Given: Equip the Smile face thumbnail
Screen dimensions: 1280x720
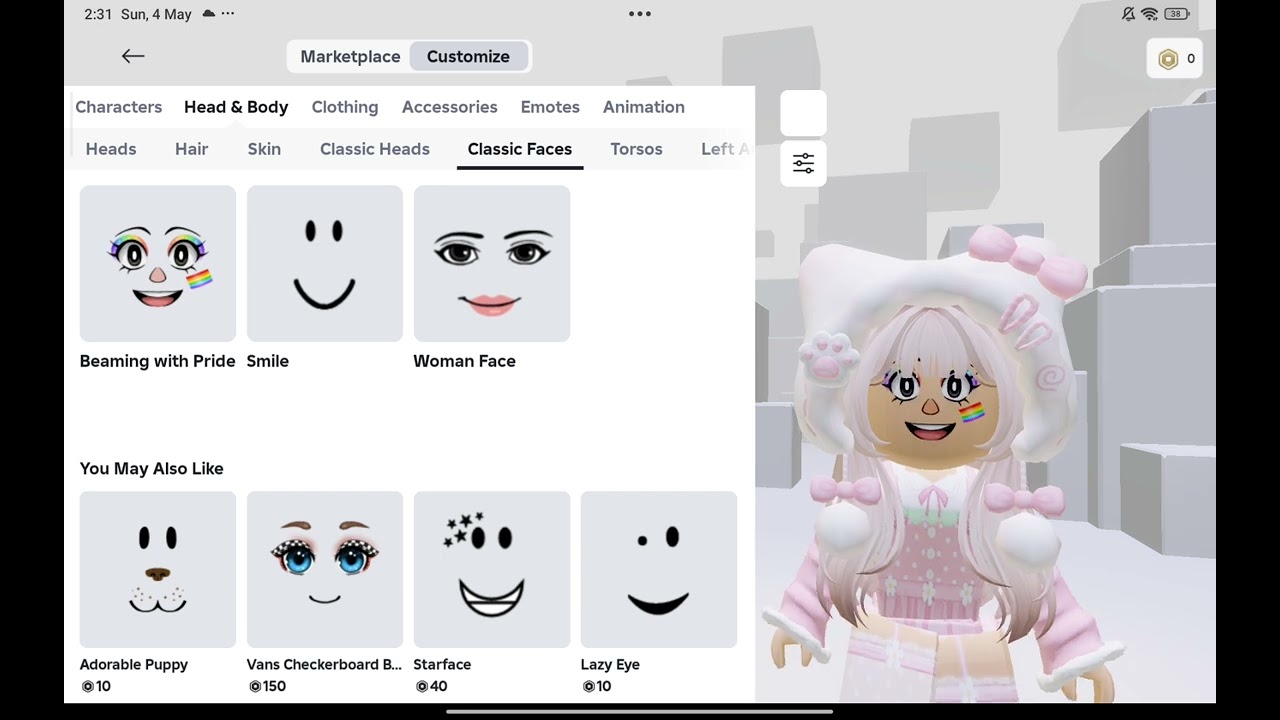Looking at the screenshot, I should click(325, 264).
